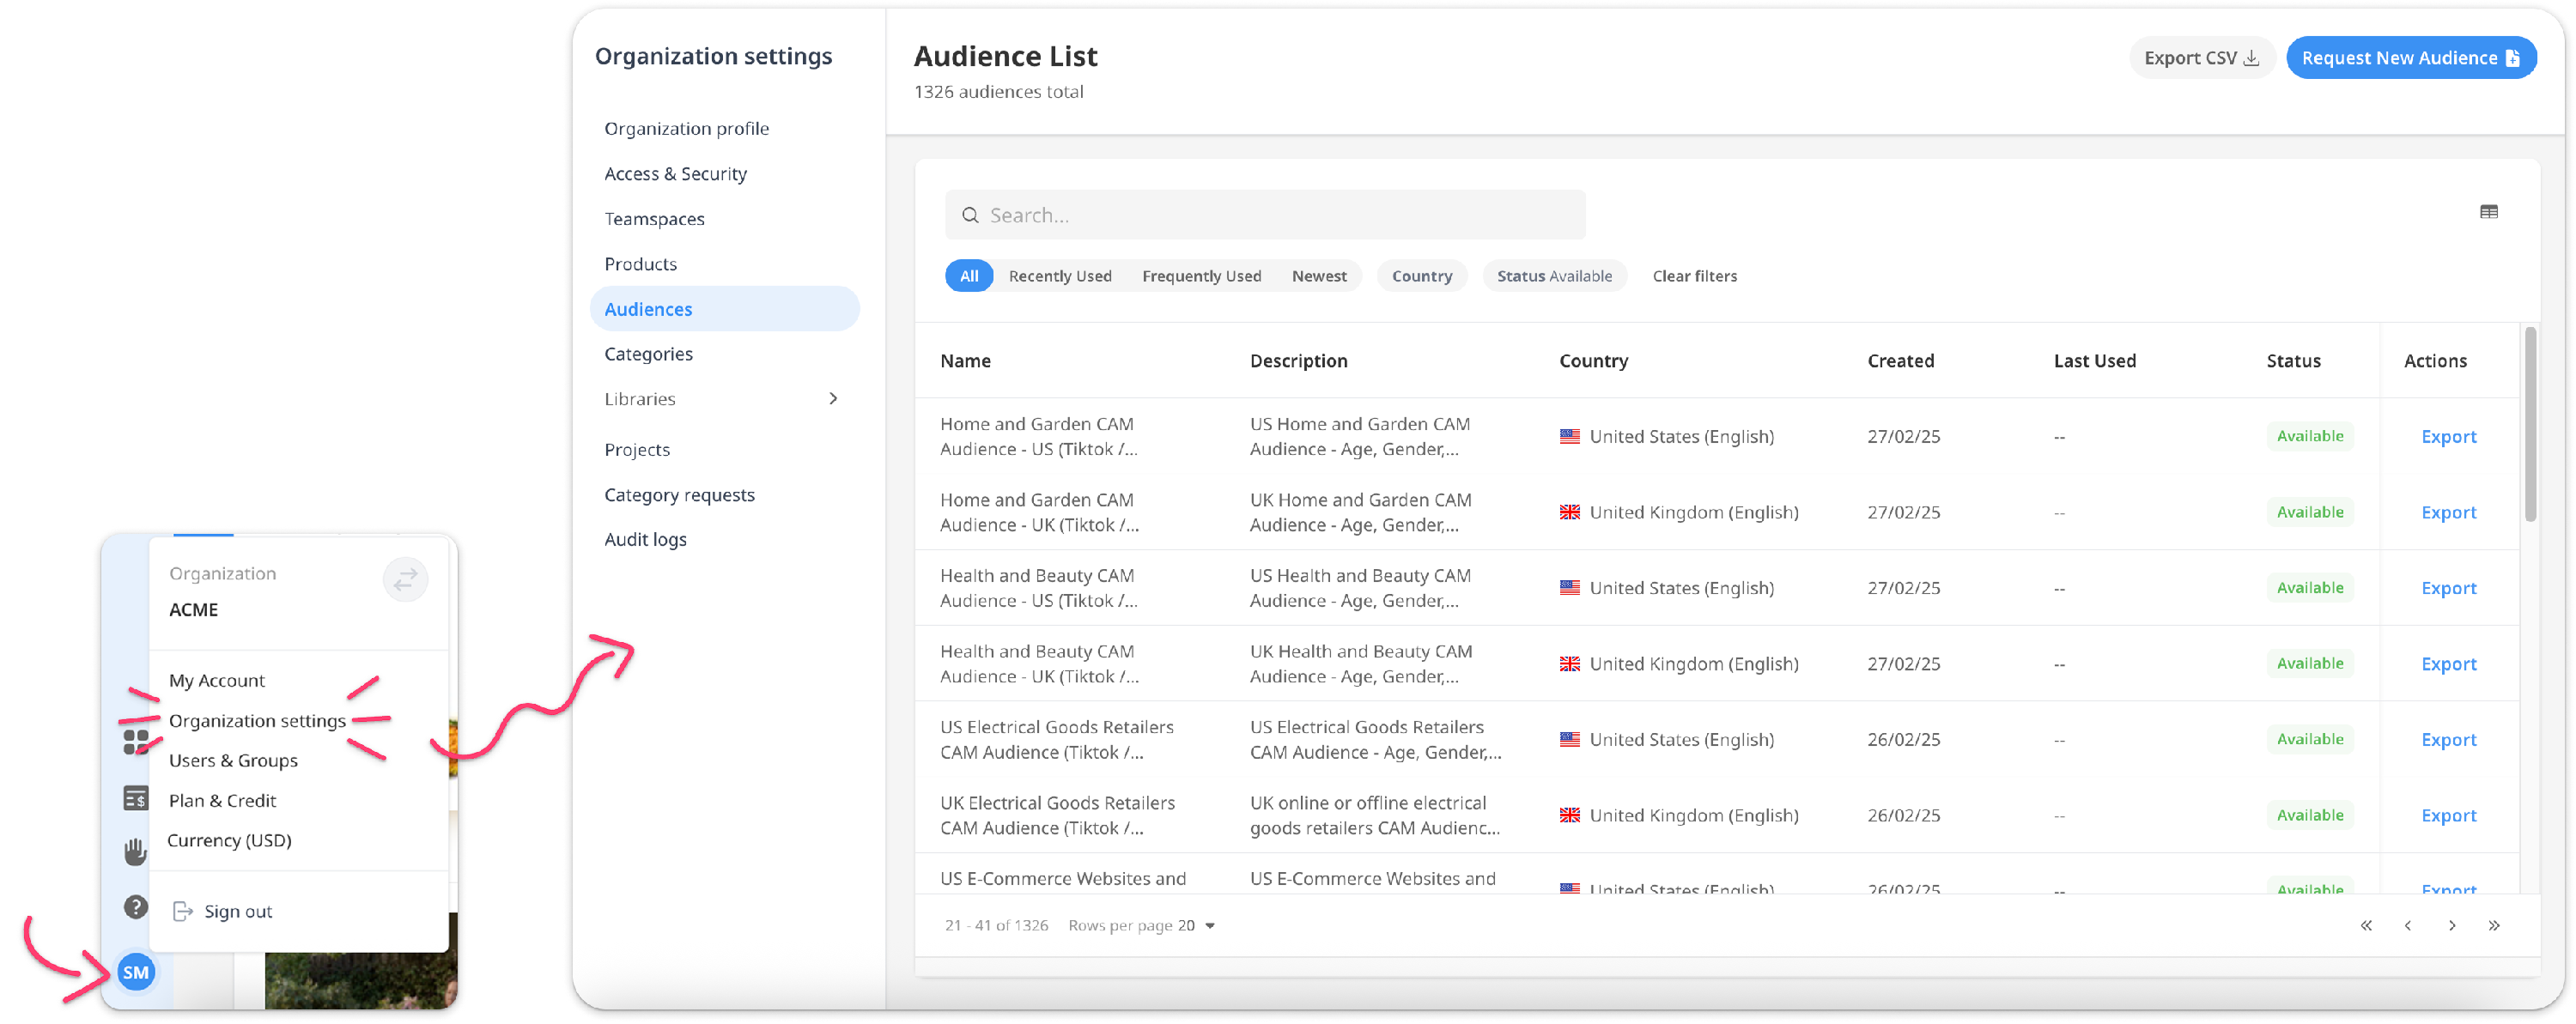Sort by the Created column header

pos(1900,360)
